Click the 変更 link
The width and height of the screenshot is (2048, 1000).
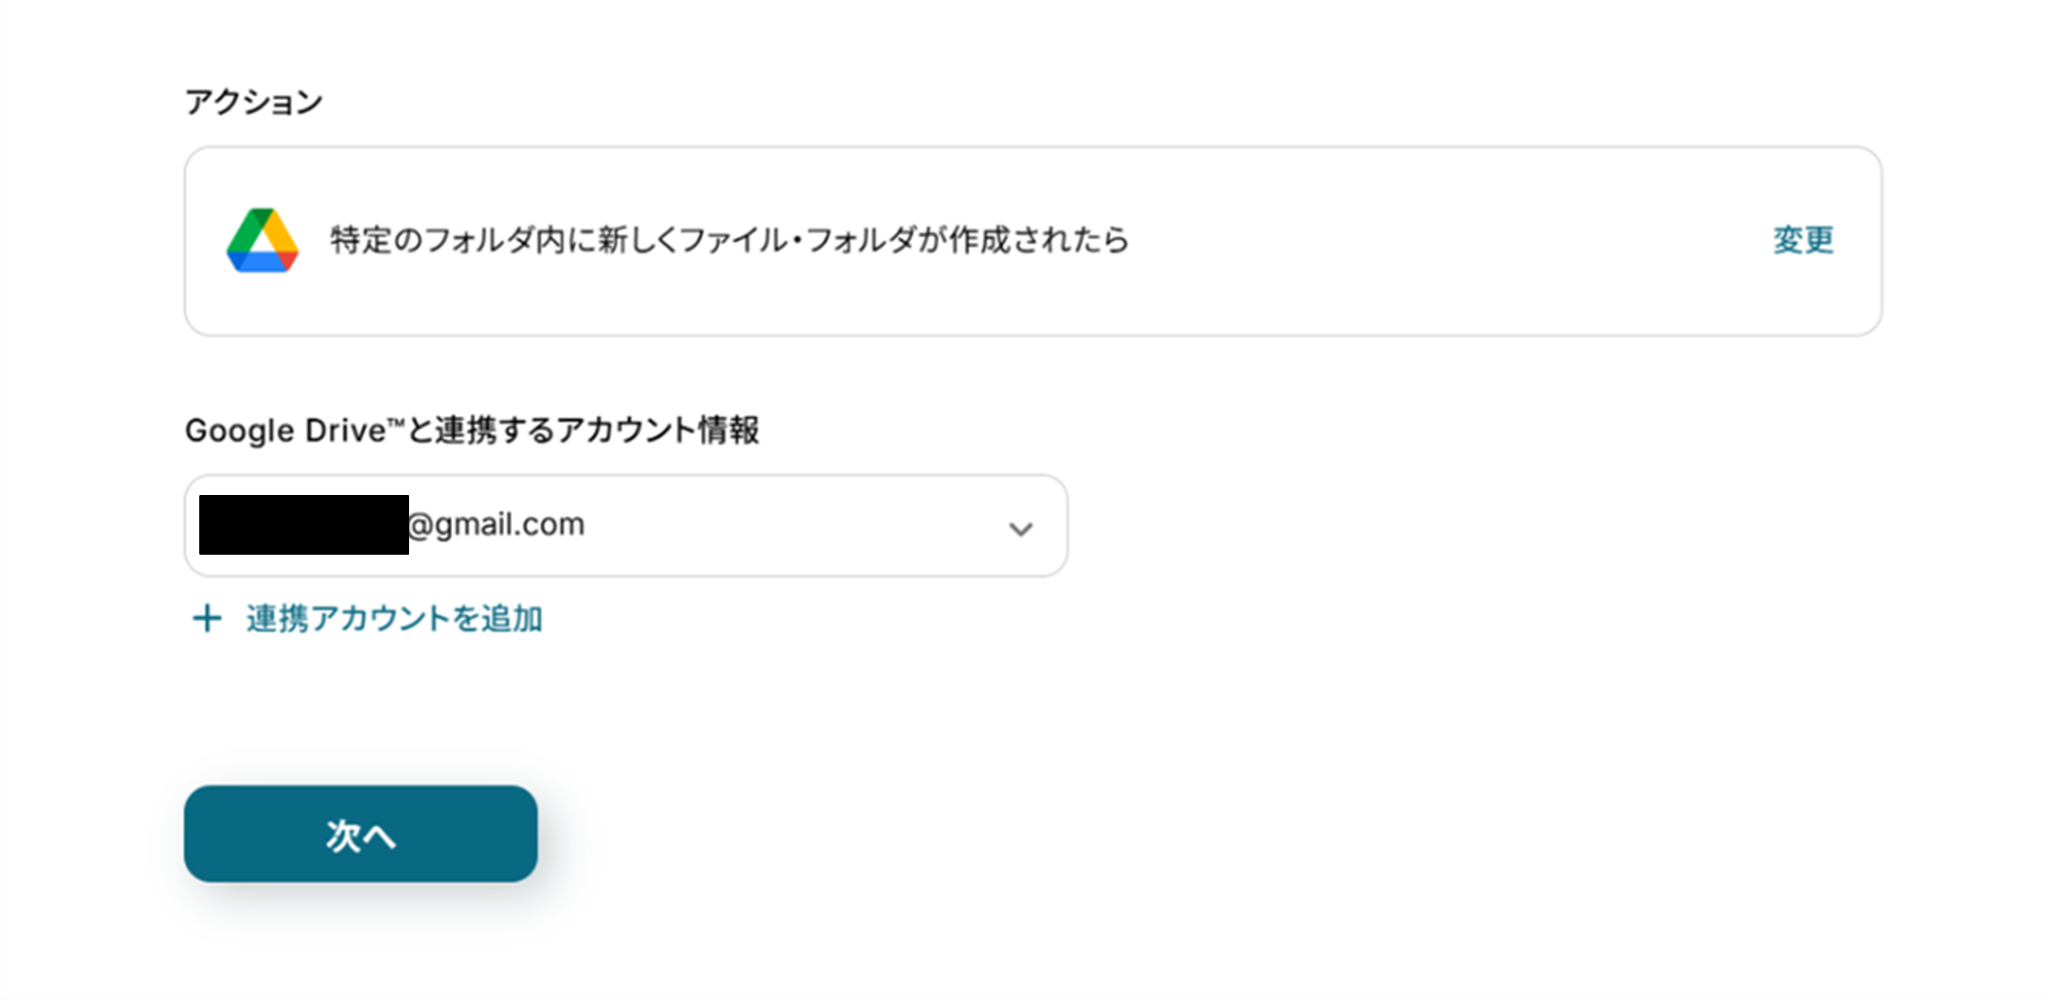pyautogui.click(x=1803, y=240)
